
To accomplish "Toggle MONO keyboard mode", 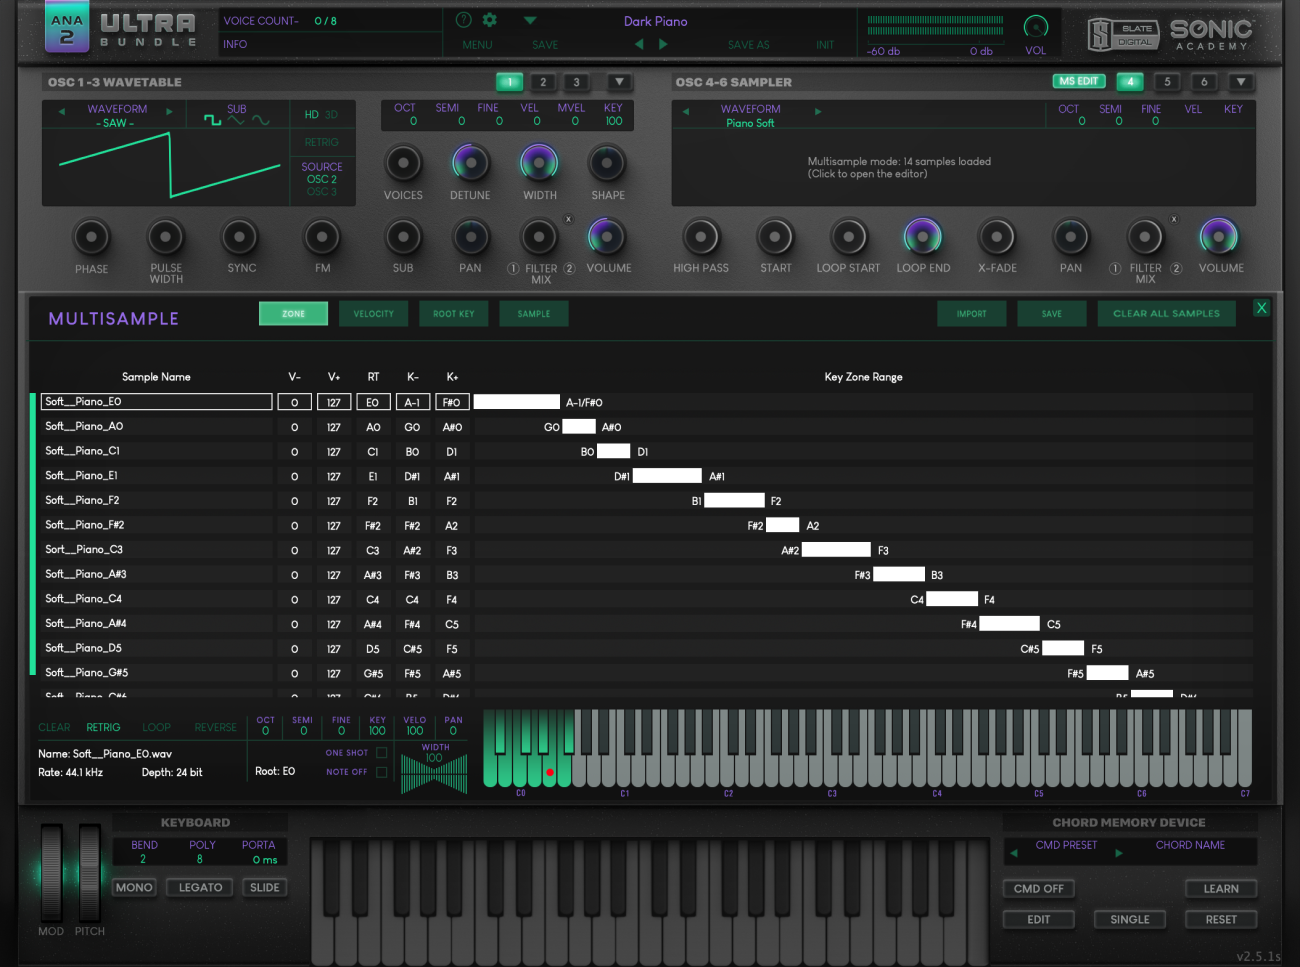I will click(x=134, y=887).
